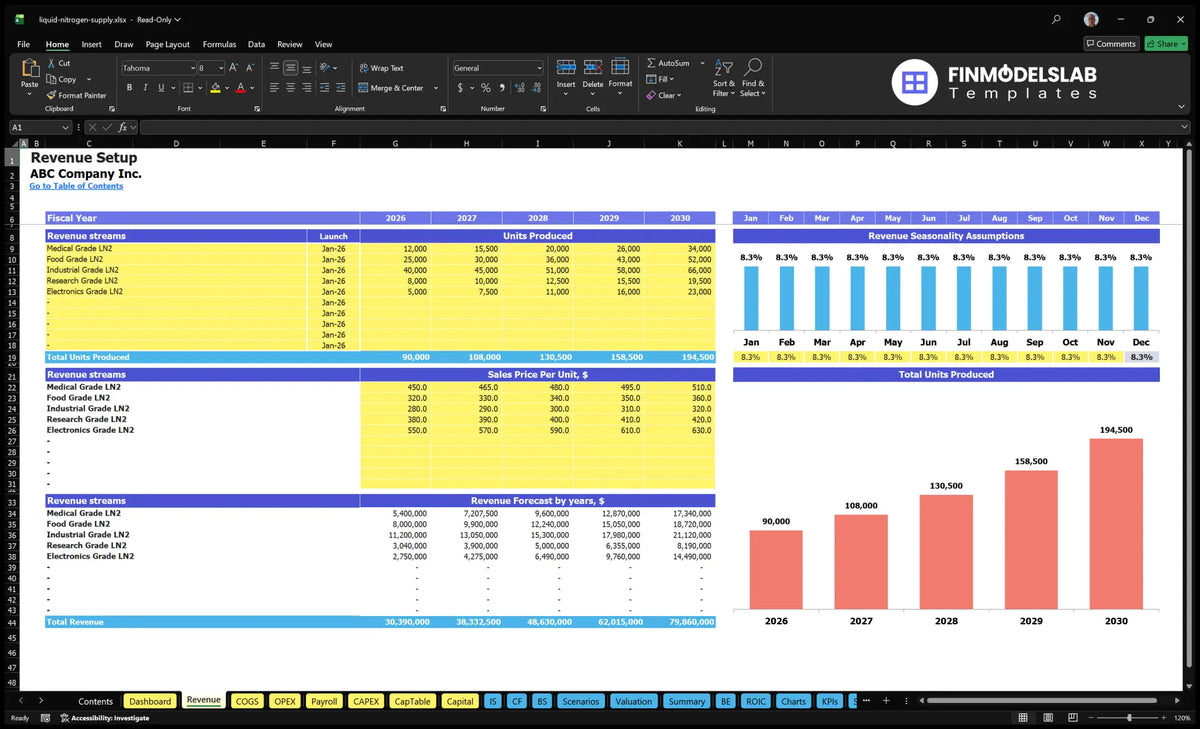Screen dimensions: 1200x729
Task: Open the font size dropdown
Action: 221,68
